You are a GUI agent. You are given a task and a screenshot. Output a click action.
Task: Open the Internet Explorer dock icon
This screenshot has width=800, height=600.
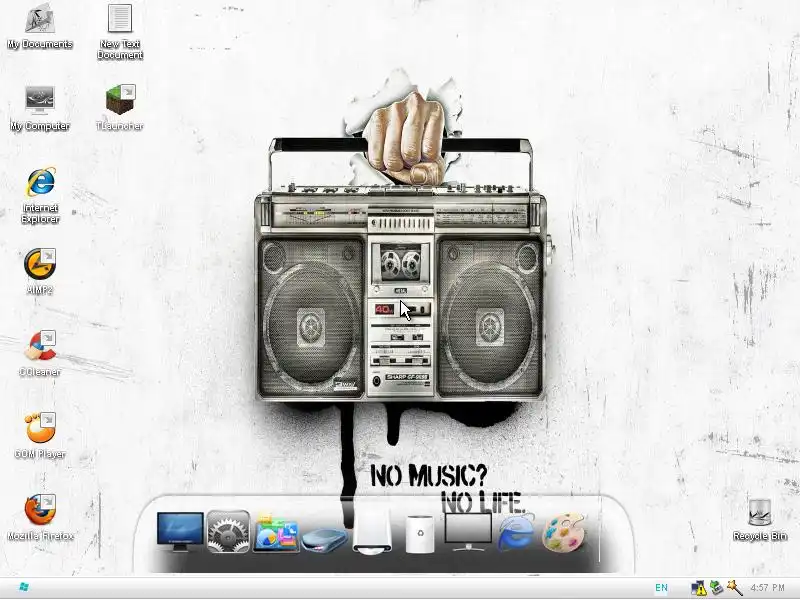coord(516,532)
